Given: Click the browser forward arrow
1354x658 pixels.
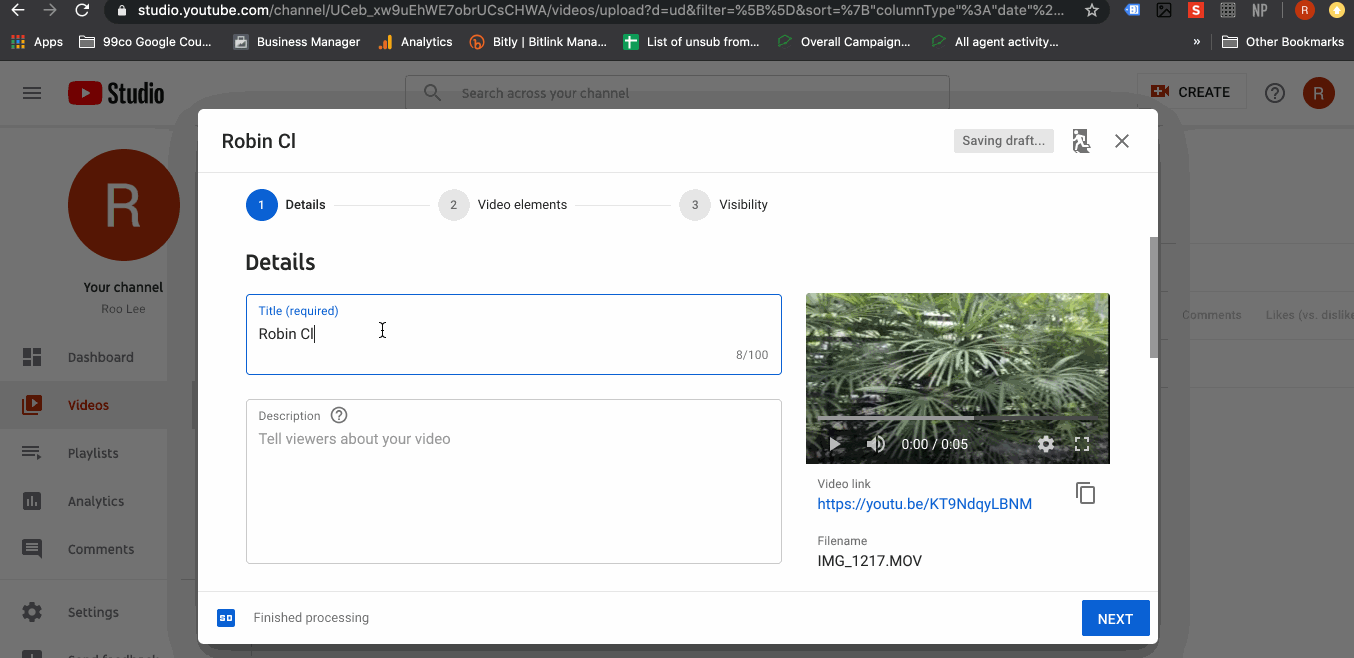Looking at the screenshot, I should pos(50,11).
